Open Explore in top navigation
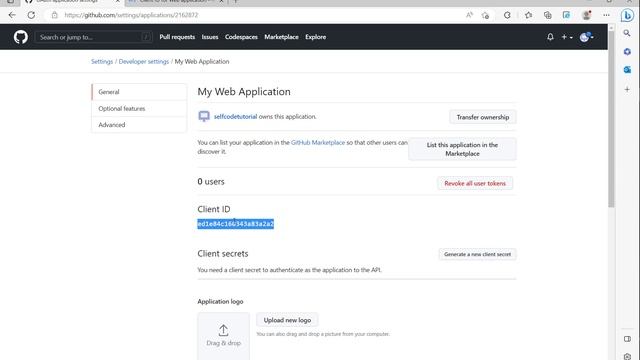640x360 pixels. (x=316, y=37)
